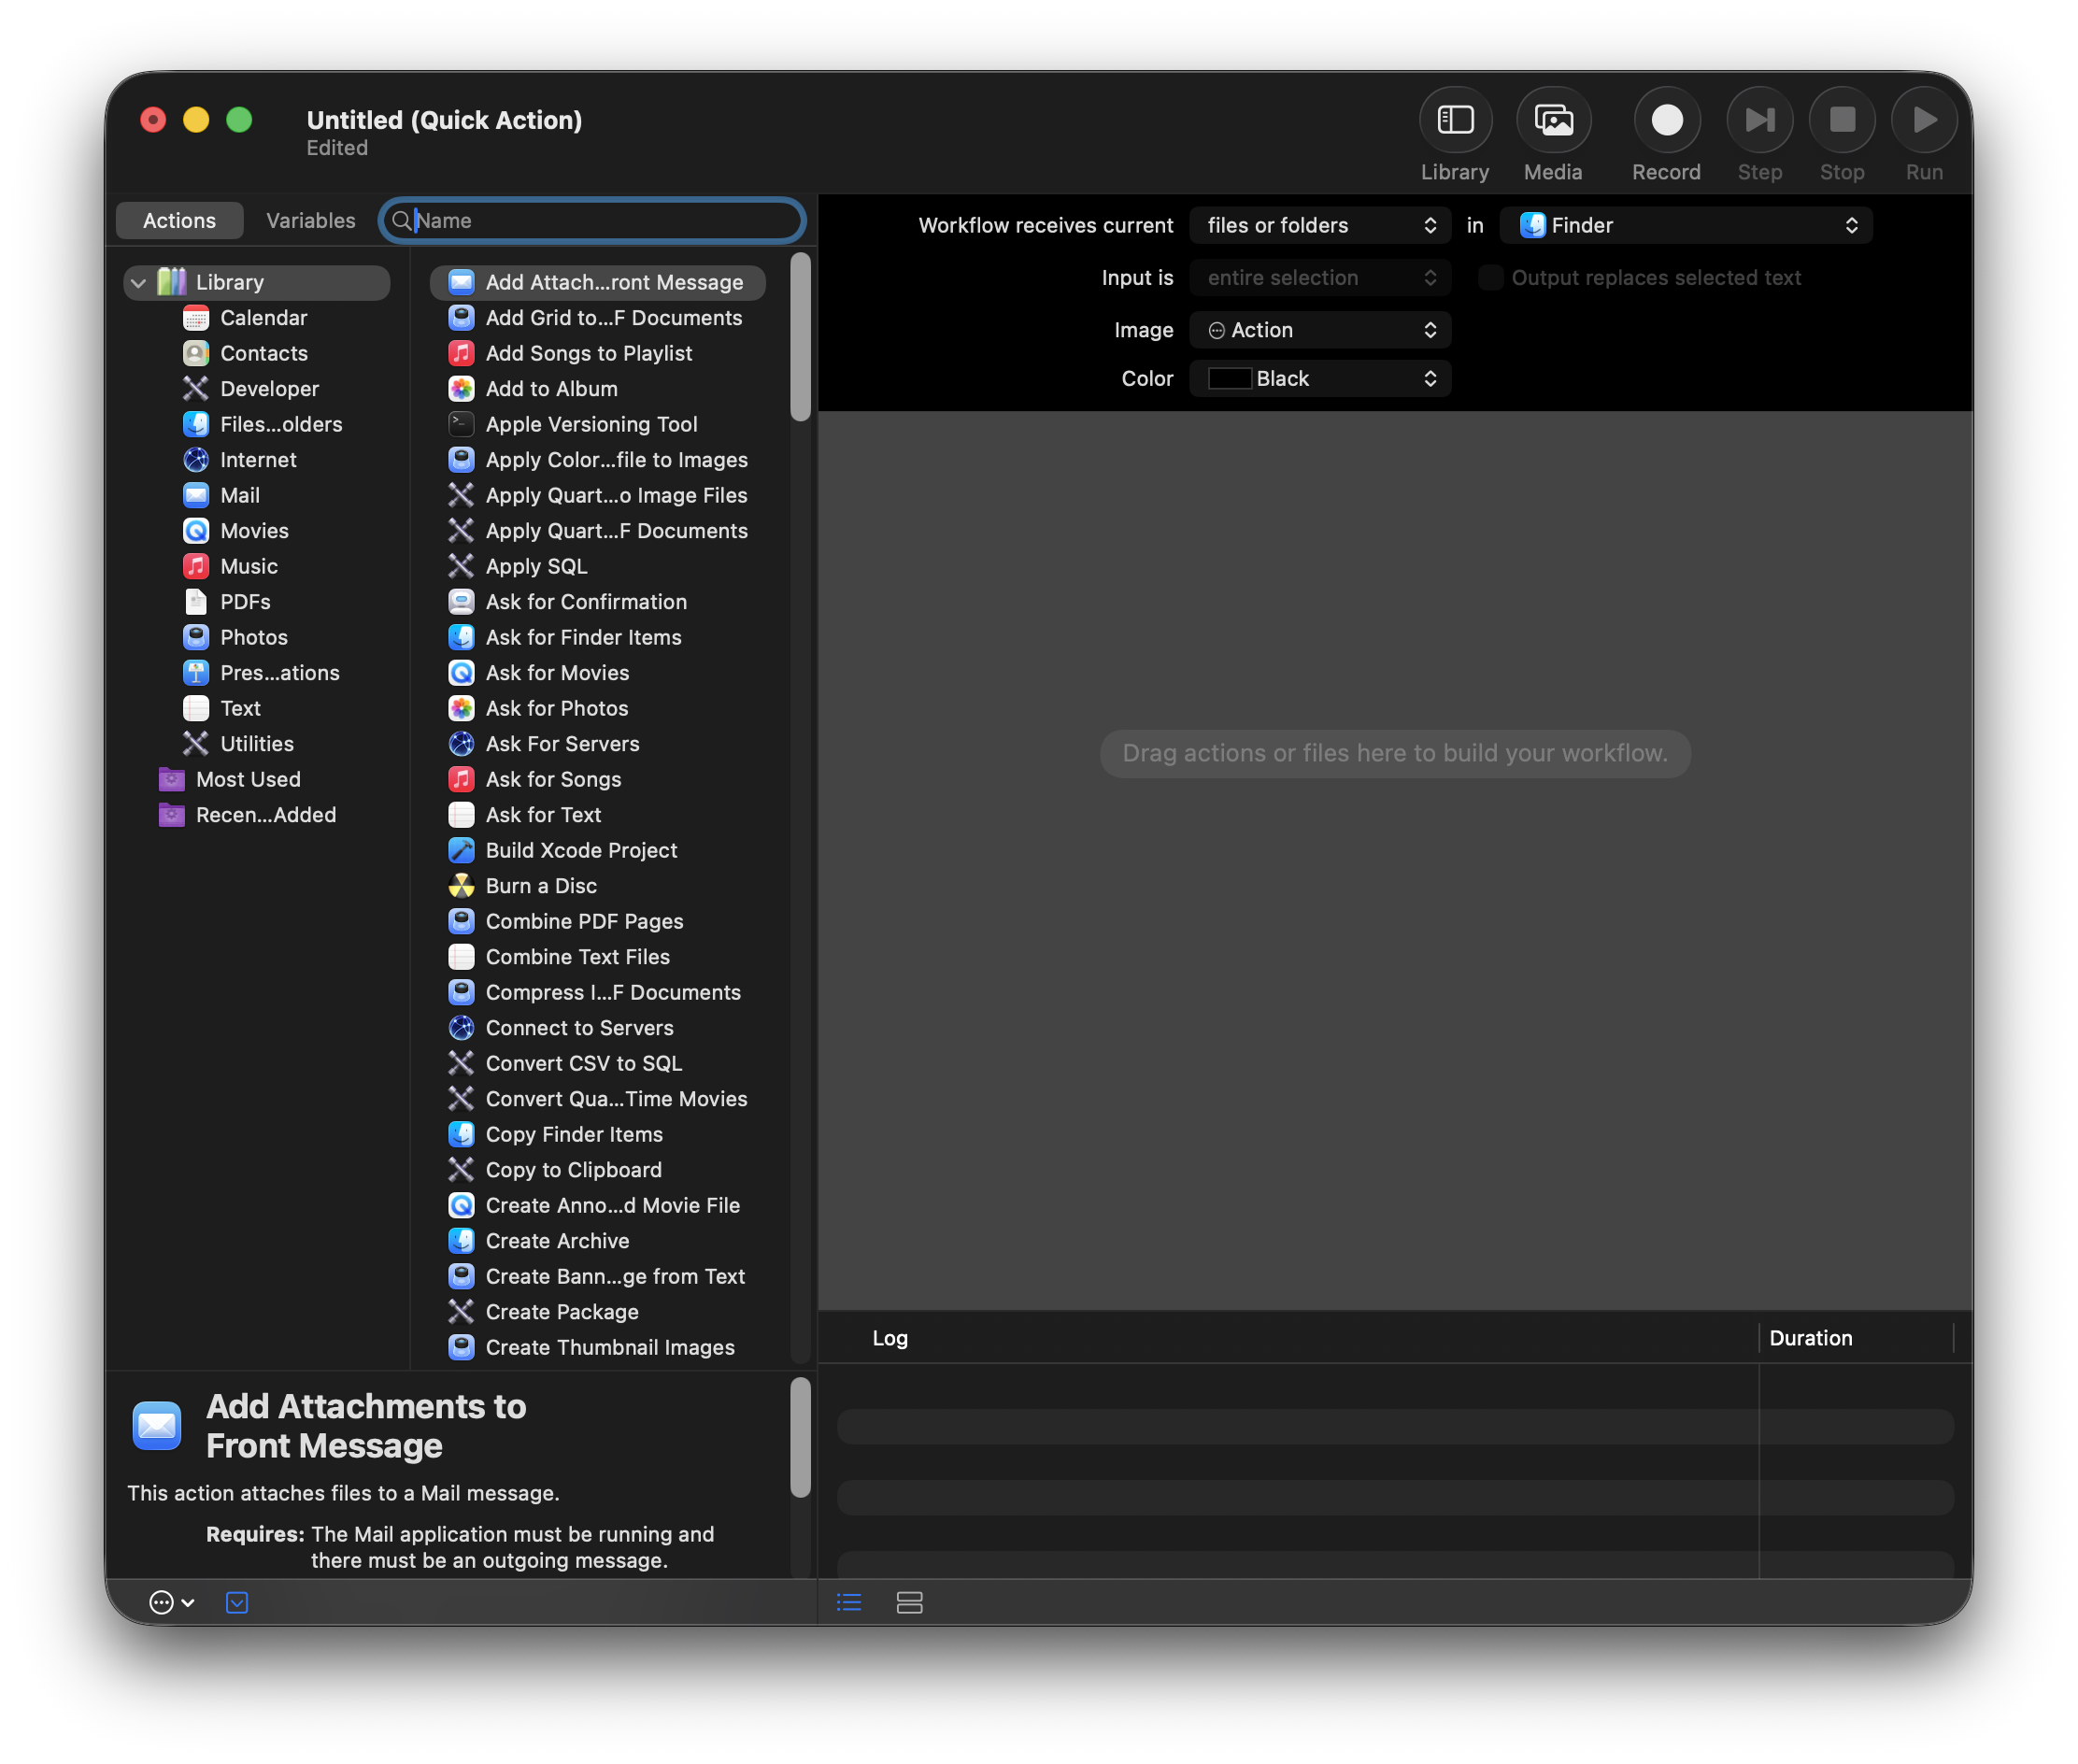Show the variables split view icon
Image resolution: width=2078 pixels, height=1764 pixels.
click(910, 1603)
